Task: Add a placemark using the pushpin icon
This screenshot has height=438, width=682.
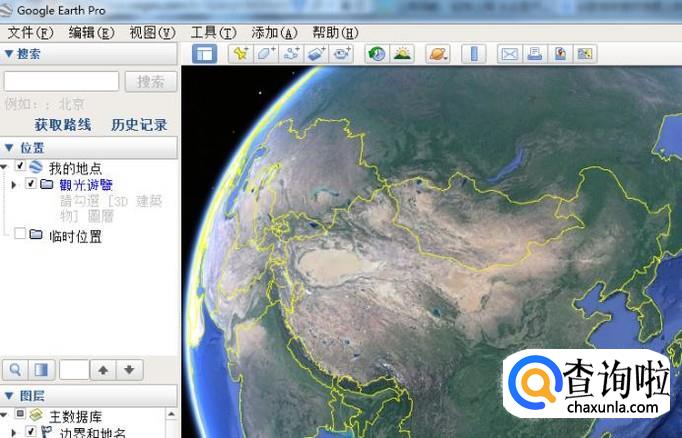Action: [241, 54]
